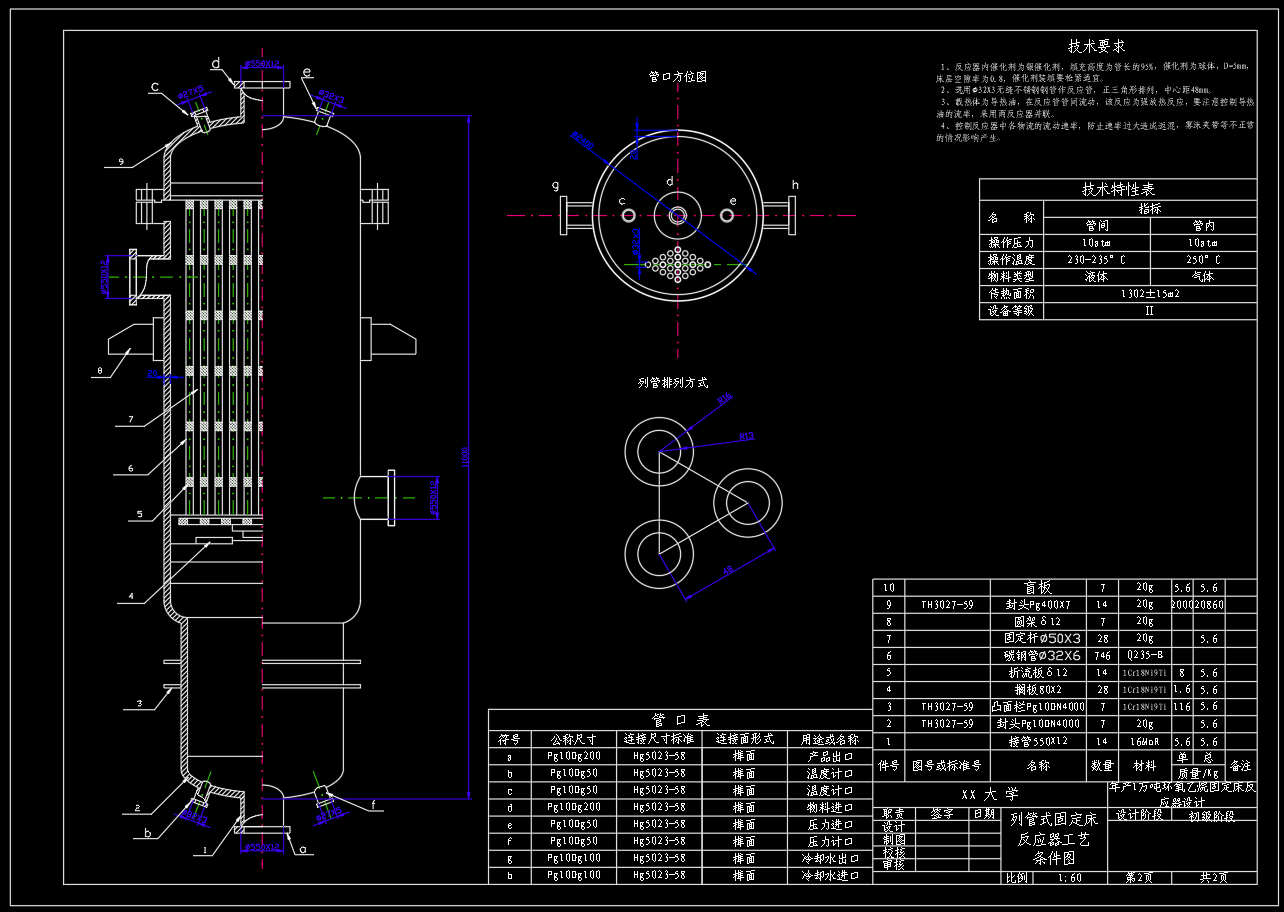Click the 技术要求 heading text
Viewport: 1284px width, 912px height.
(1096, 46)
